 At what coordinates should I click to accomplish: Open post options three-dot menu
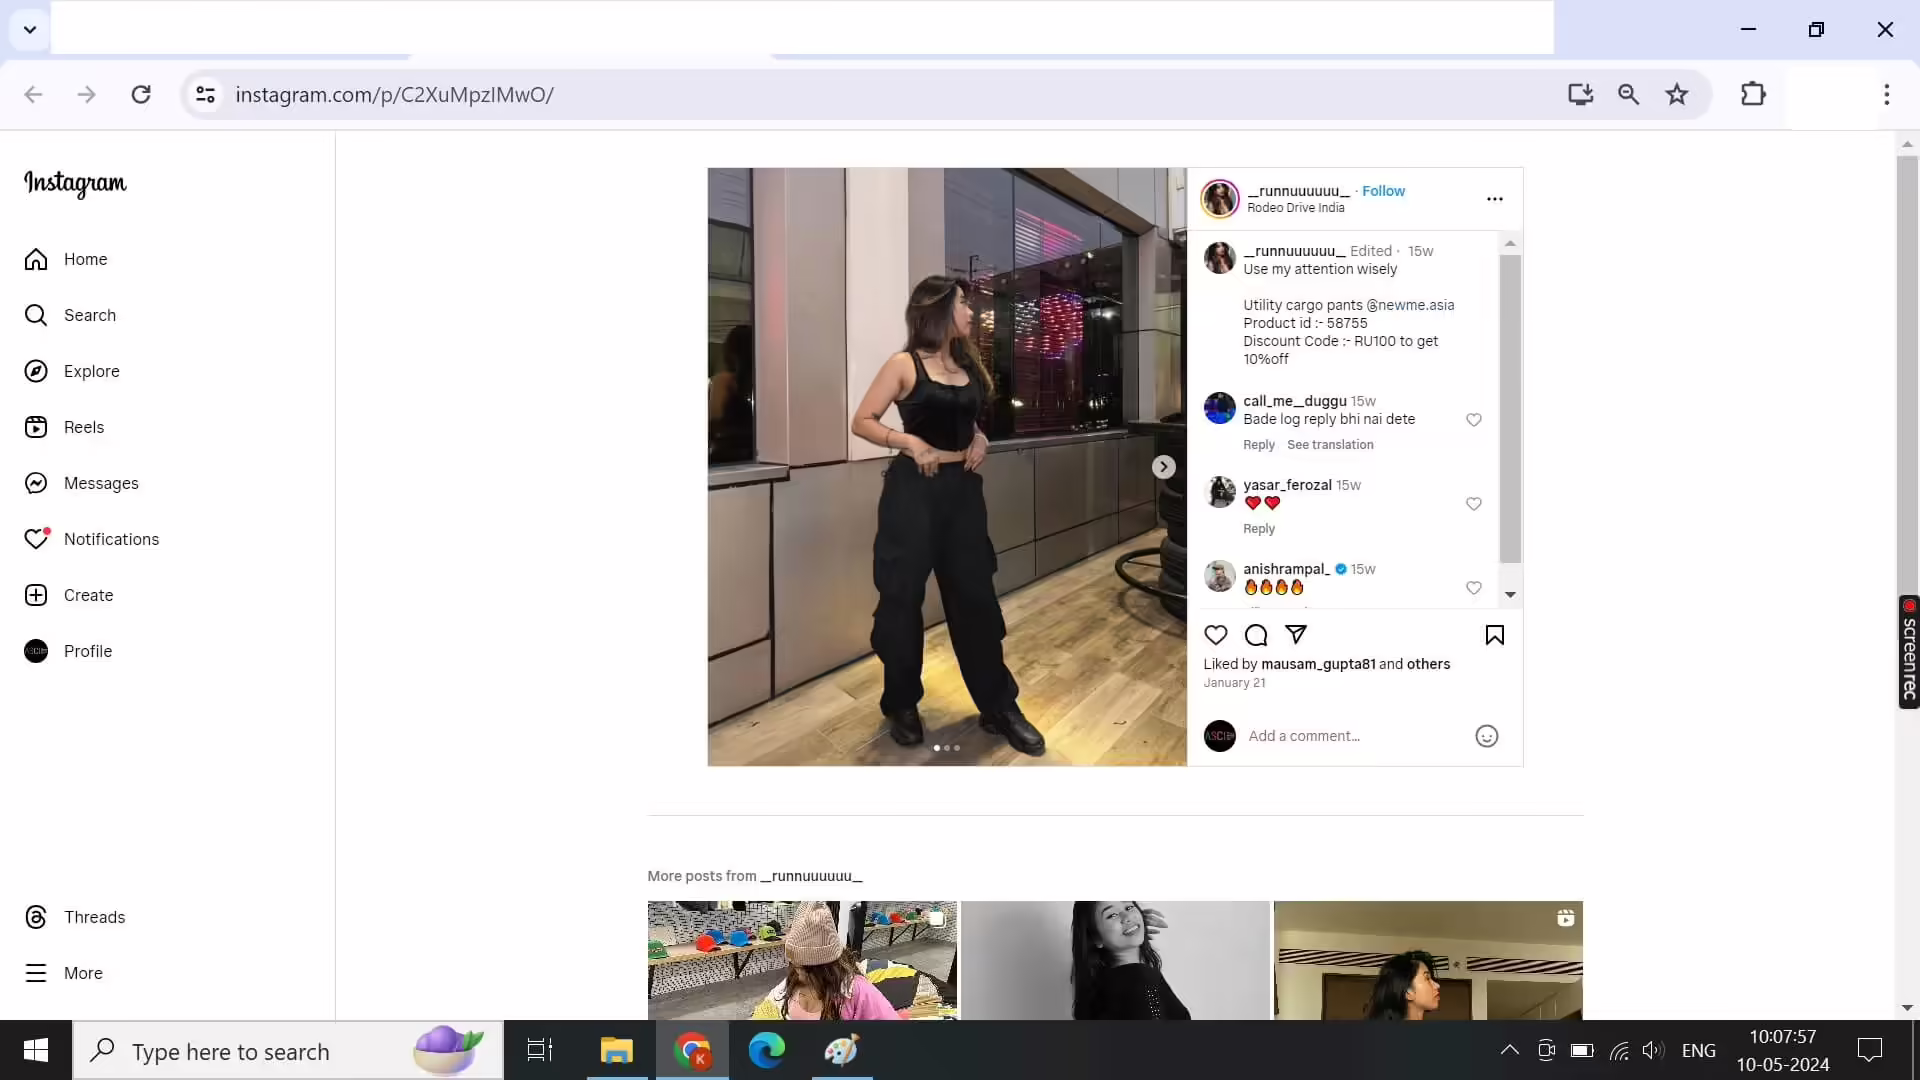[x=1494, y=199]
